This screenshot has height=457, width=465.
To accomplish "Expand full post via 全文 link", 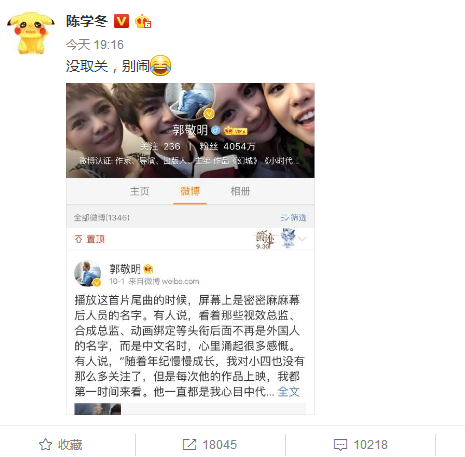I will 289,392.
